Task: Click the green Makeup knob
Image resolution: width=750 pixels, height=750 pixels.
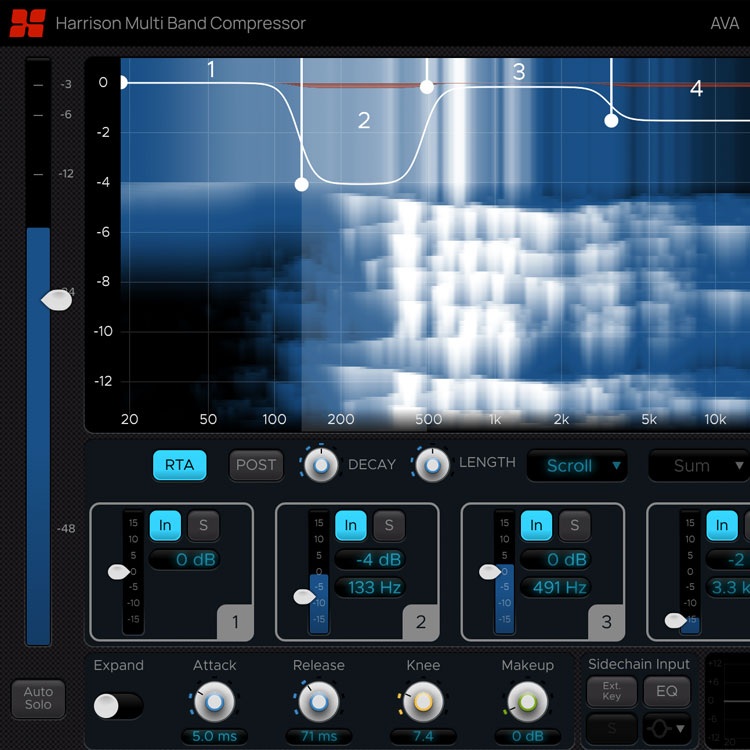Action: 527,702
